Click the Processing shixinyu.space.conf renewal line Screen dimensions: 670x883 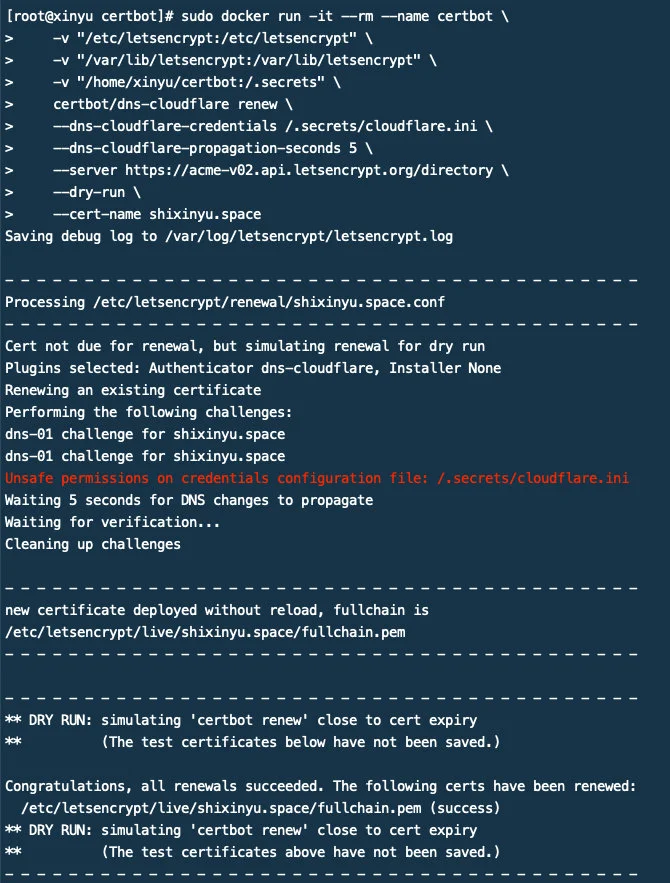tap(225, 302)
